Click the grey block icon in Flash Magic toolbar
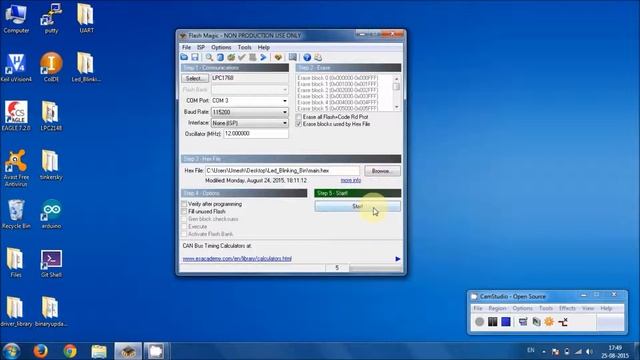Image resolution: width=640 pixels, height=360 pixels. 253,58
